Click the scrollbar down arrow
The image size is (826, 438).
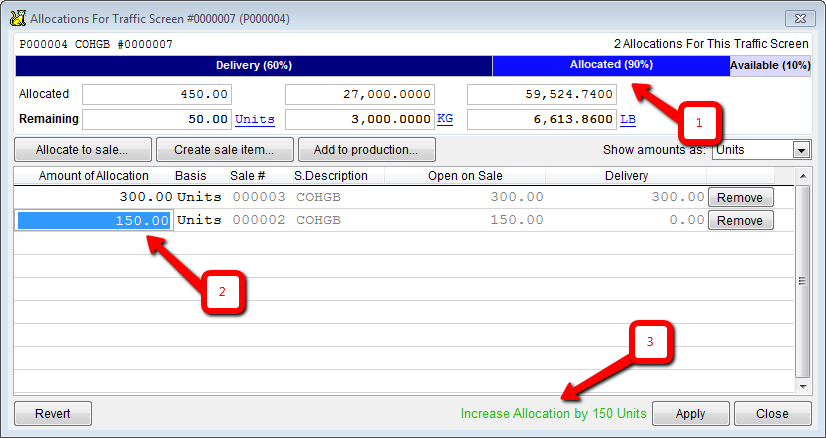tap(802, 387)
